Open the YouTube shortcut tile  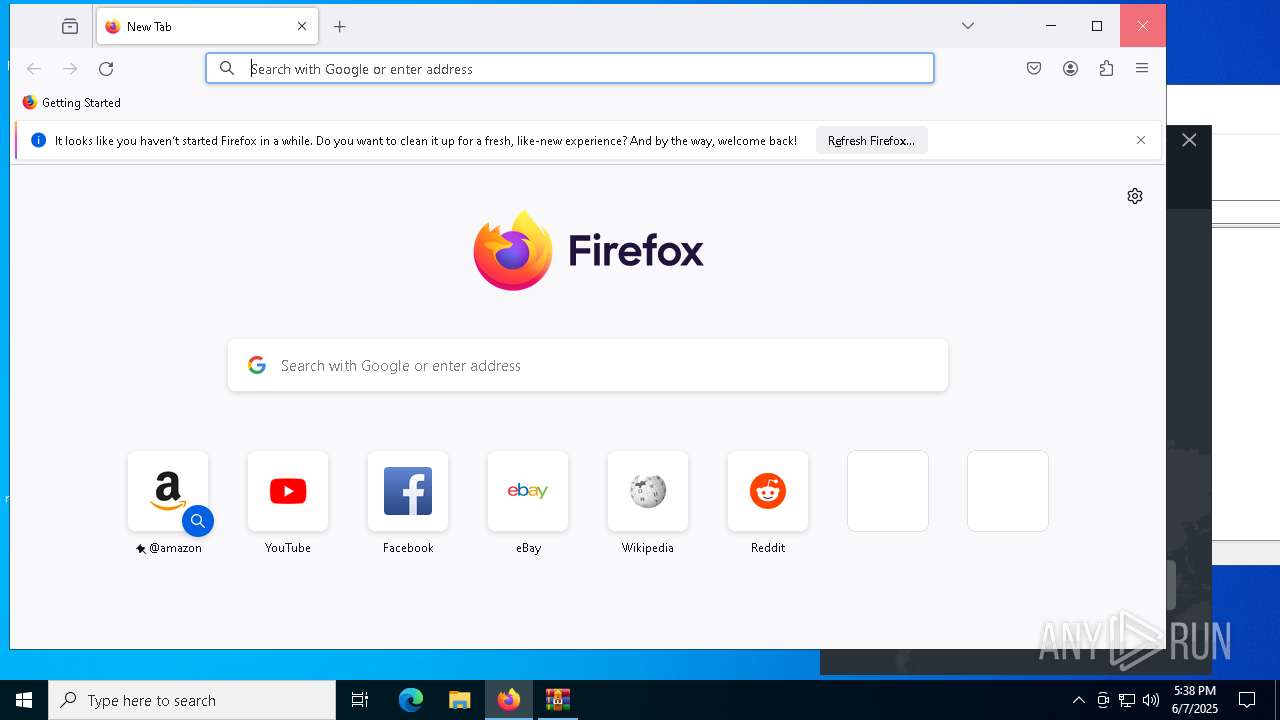coord(288,491)
